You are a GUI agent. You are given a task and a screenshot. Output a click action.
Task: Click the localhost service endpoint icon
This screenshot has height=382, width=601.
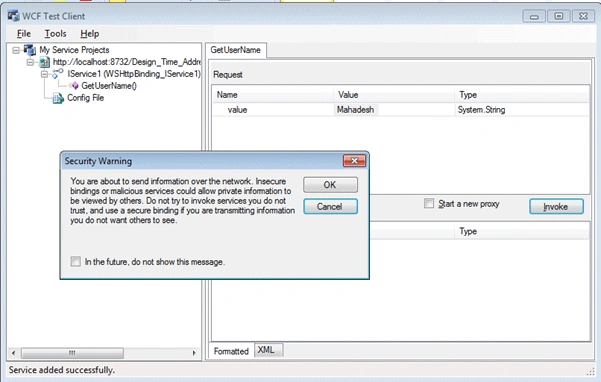coord(44,62)
